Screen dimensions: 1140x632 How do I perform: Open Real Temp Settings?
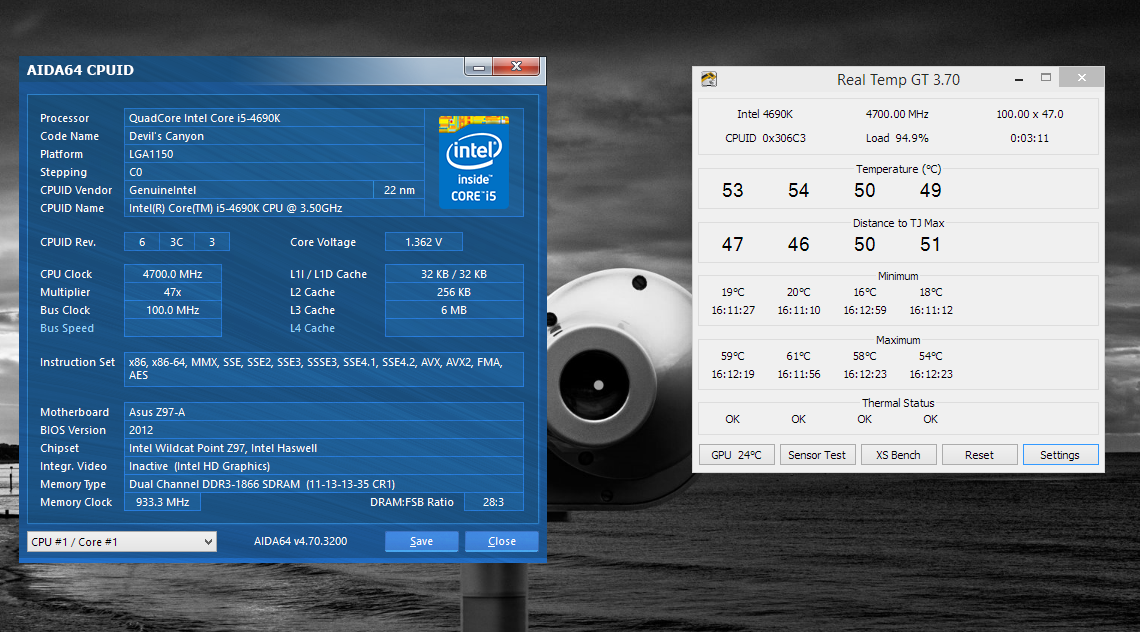(1060, 455)
